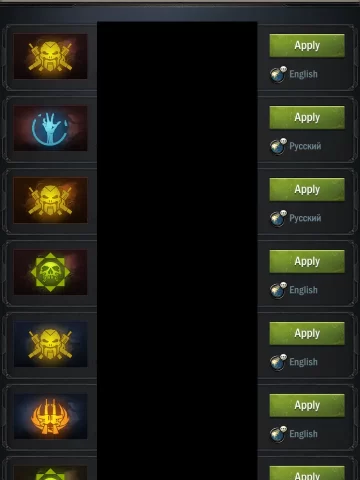This screenshot has width=360, height=480.
Task: Click the globe icon in the fifth row
Action: pos(278,362)
